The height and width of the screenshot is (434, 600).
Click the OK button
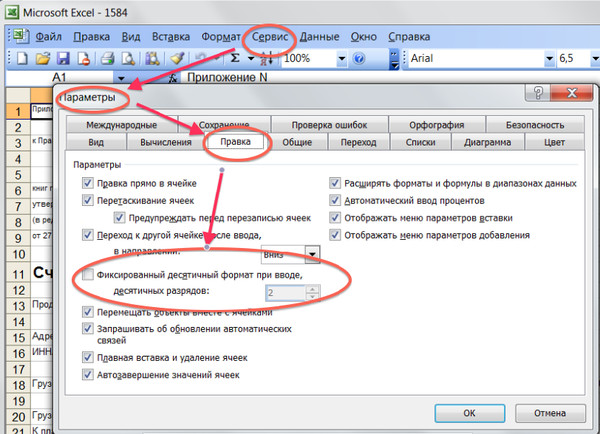tap(470, 413)
